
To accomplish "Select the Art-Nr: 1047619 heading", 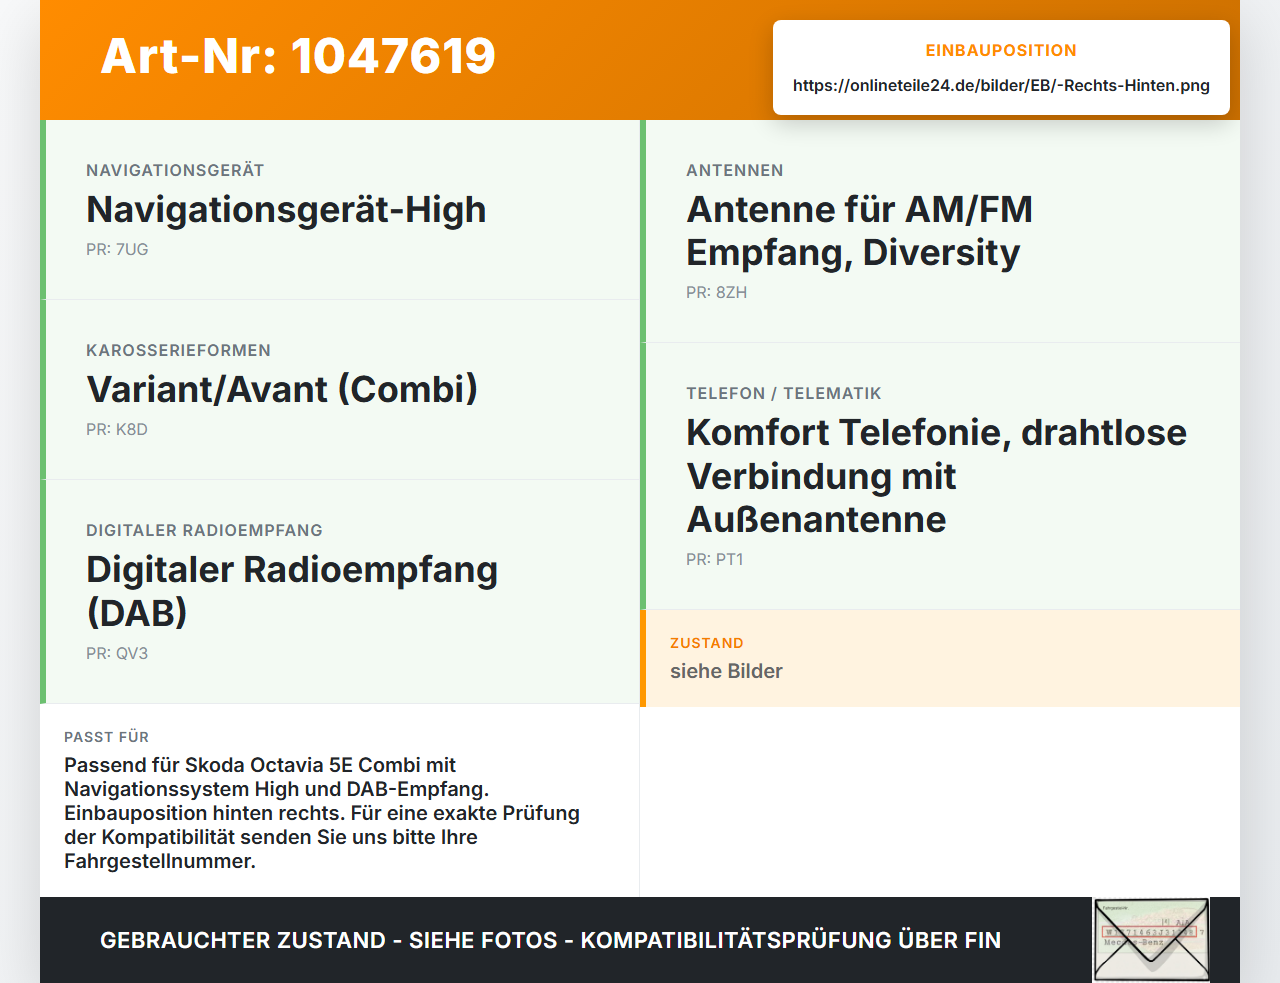I will tap(298, 56).
